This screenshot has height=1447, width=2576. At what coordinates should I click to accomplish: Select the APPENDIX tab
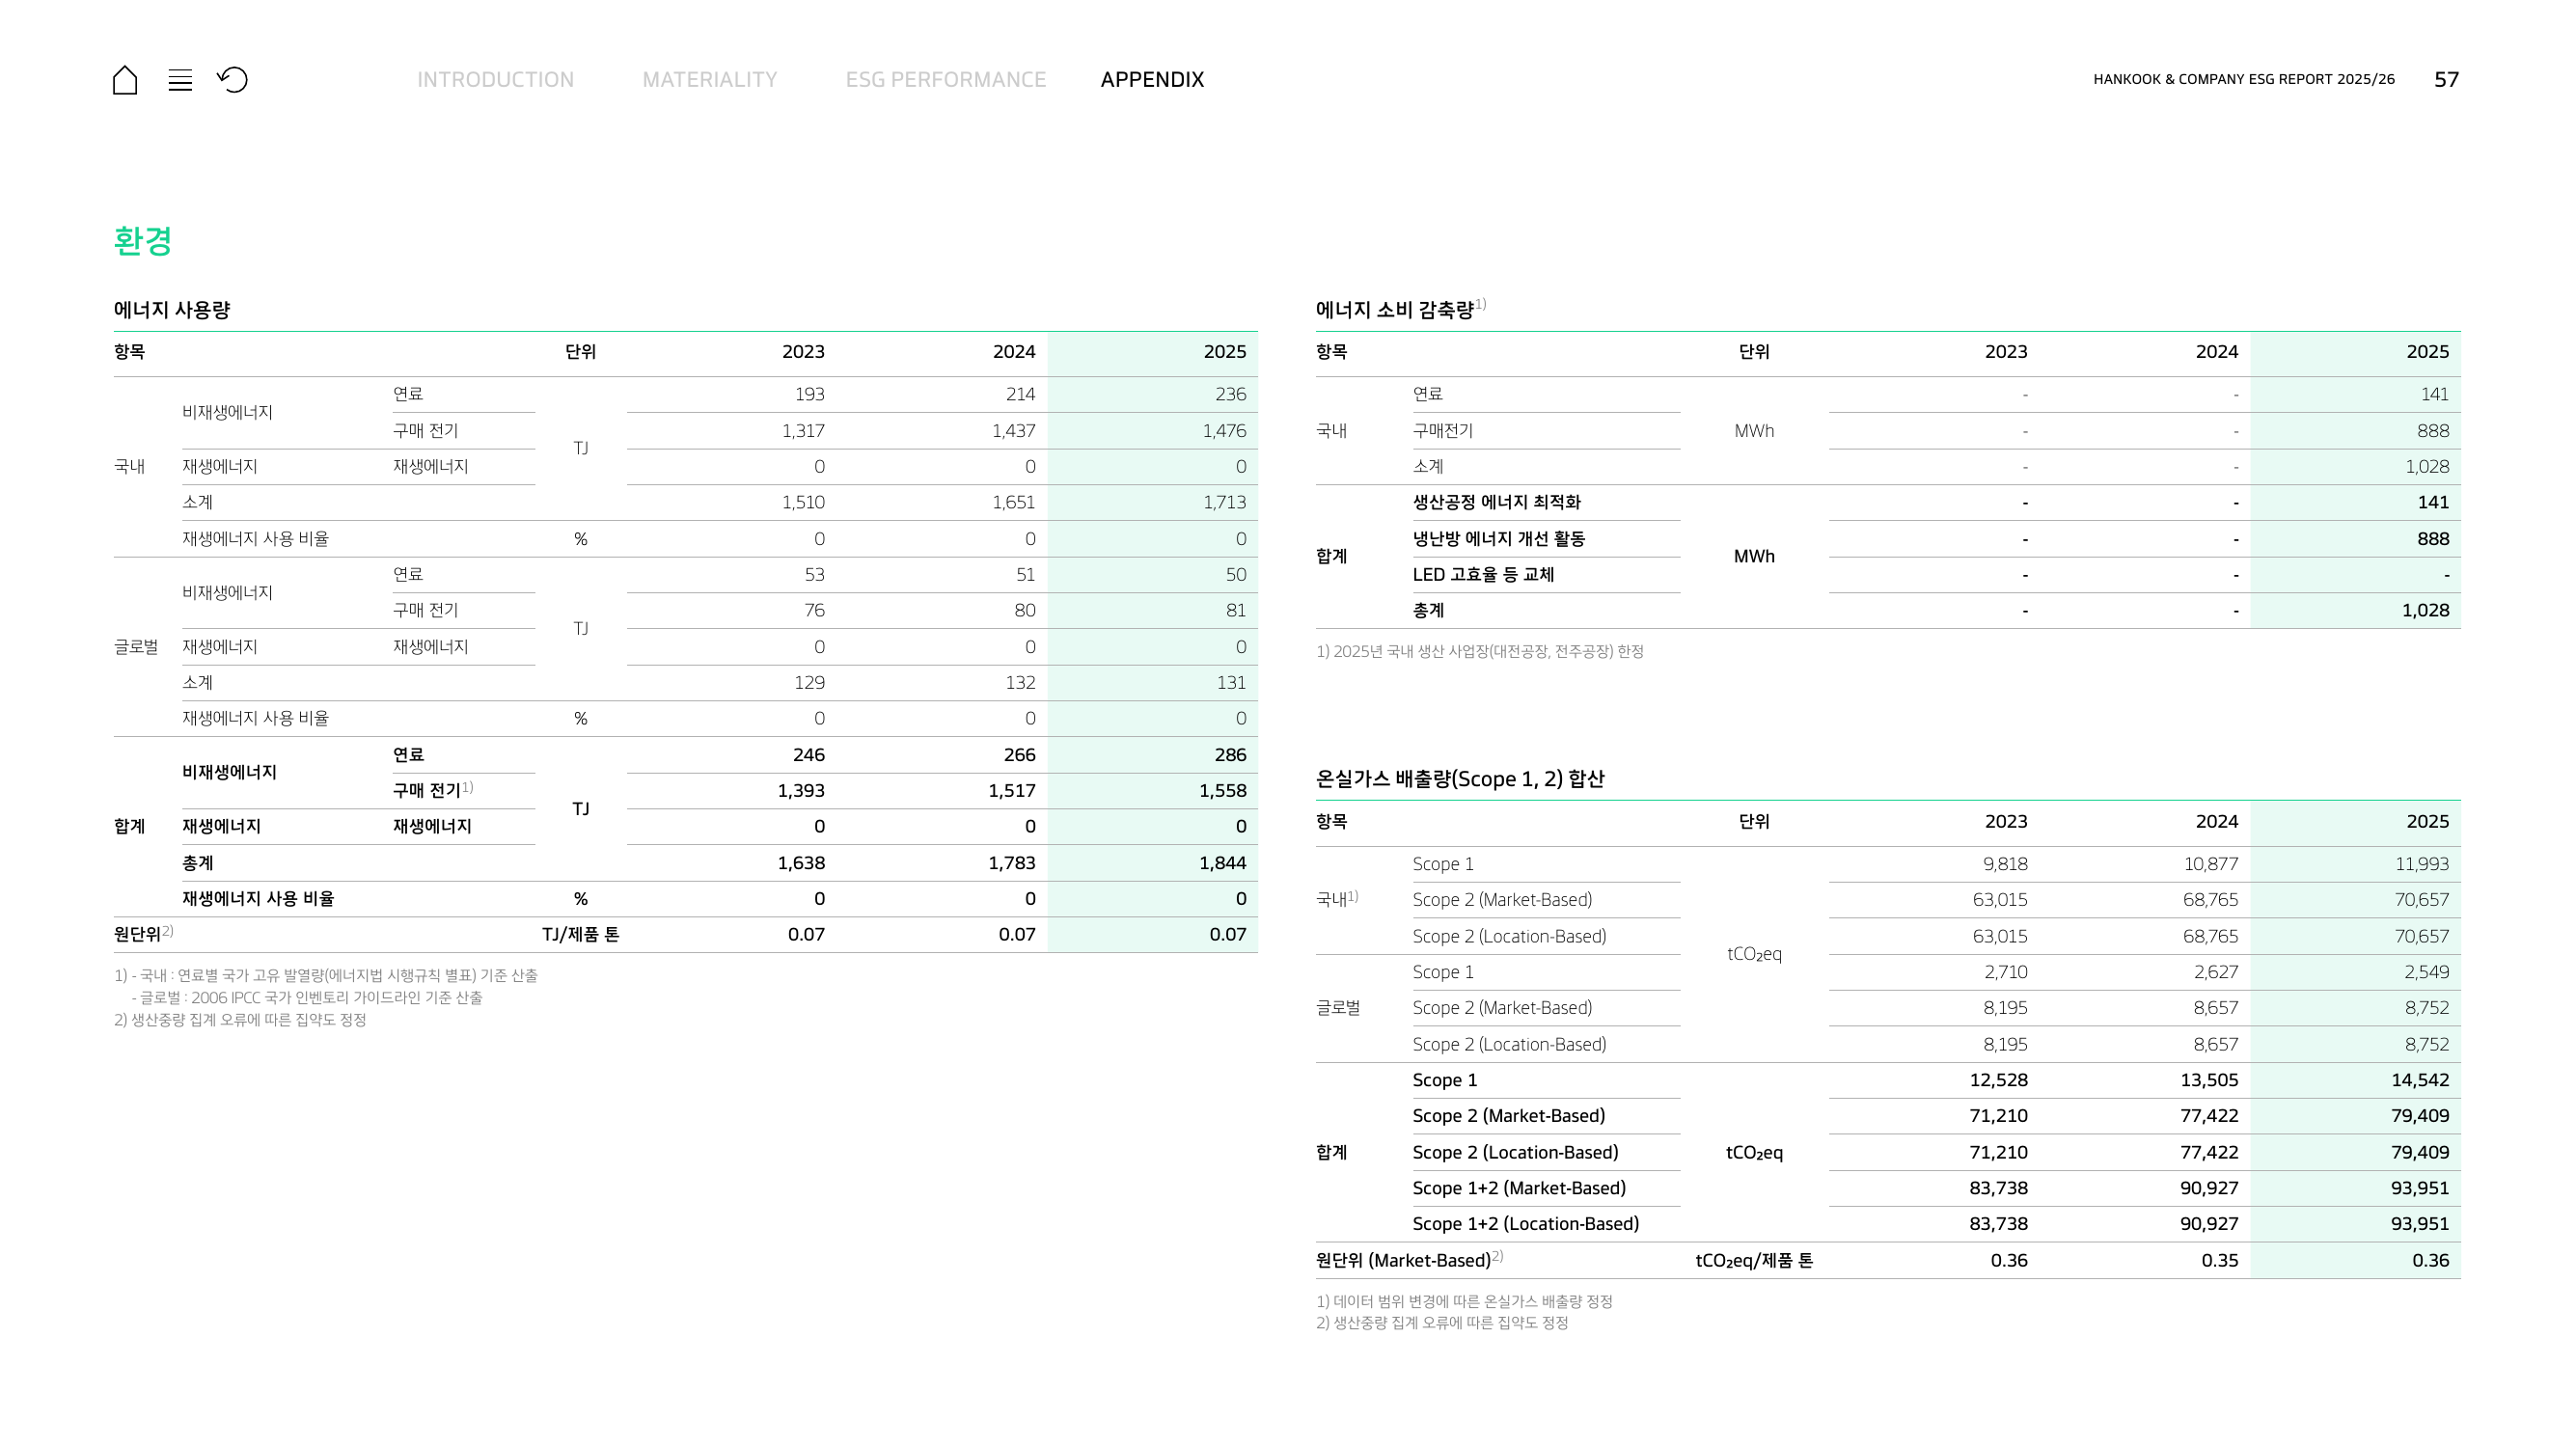coord(1152,79)
